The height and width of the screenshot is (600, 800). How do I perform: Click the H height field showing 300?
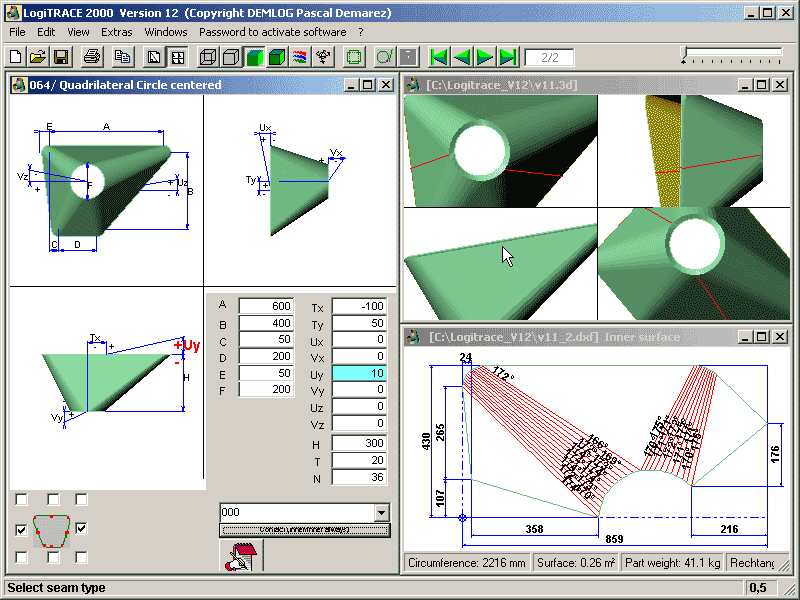[359, 443]
